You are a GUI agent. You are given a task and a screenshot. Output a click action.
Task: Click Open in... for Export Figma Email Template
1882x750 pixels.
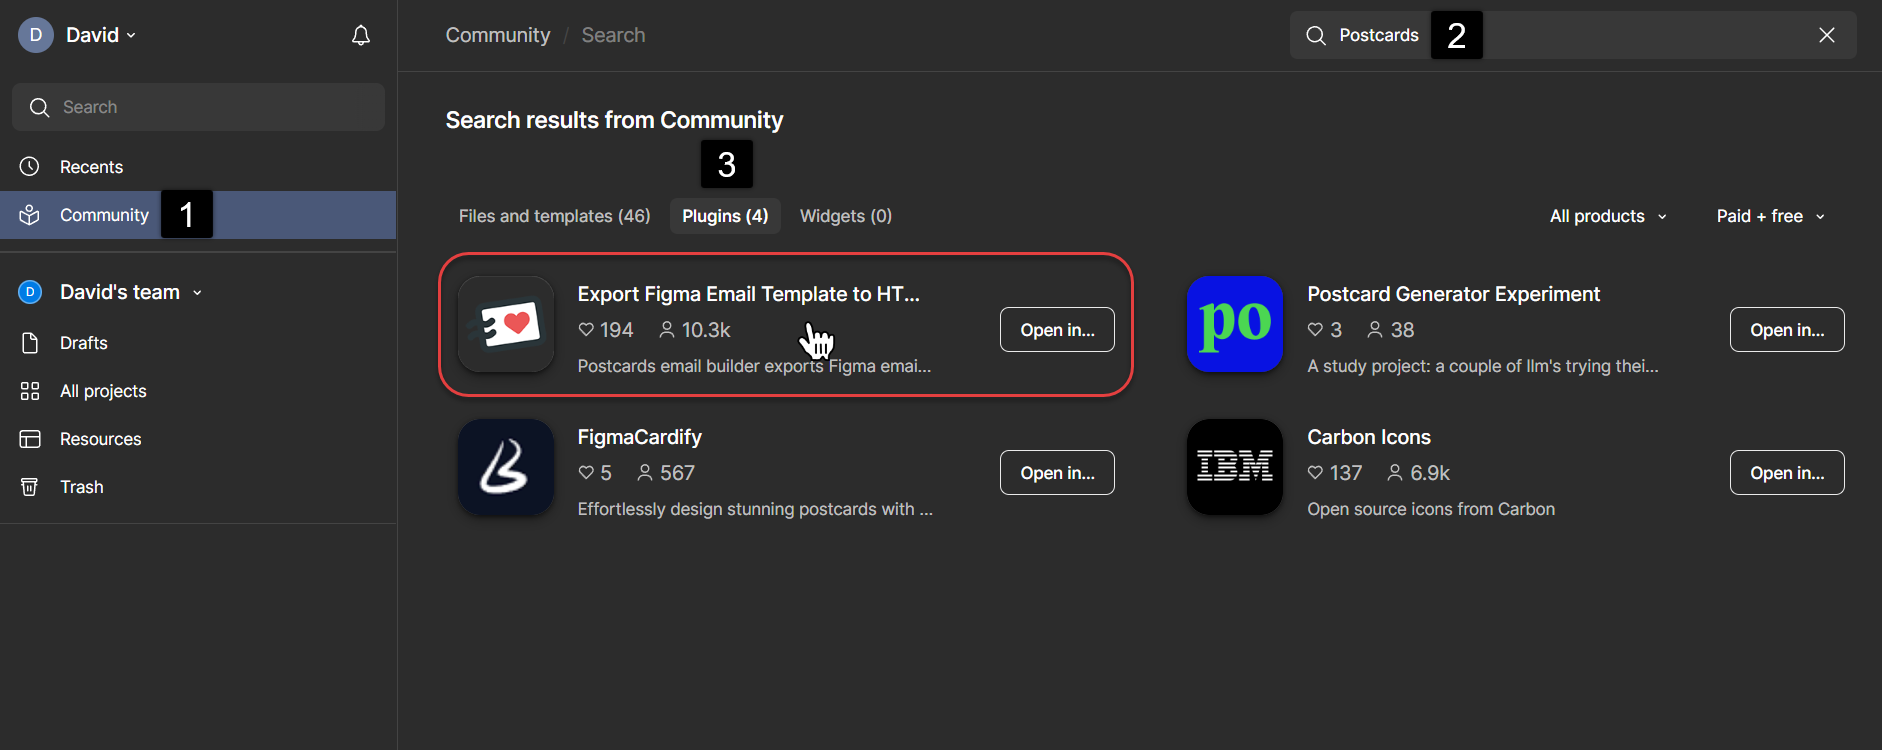(1057, 329)
